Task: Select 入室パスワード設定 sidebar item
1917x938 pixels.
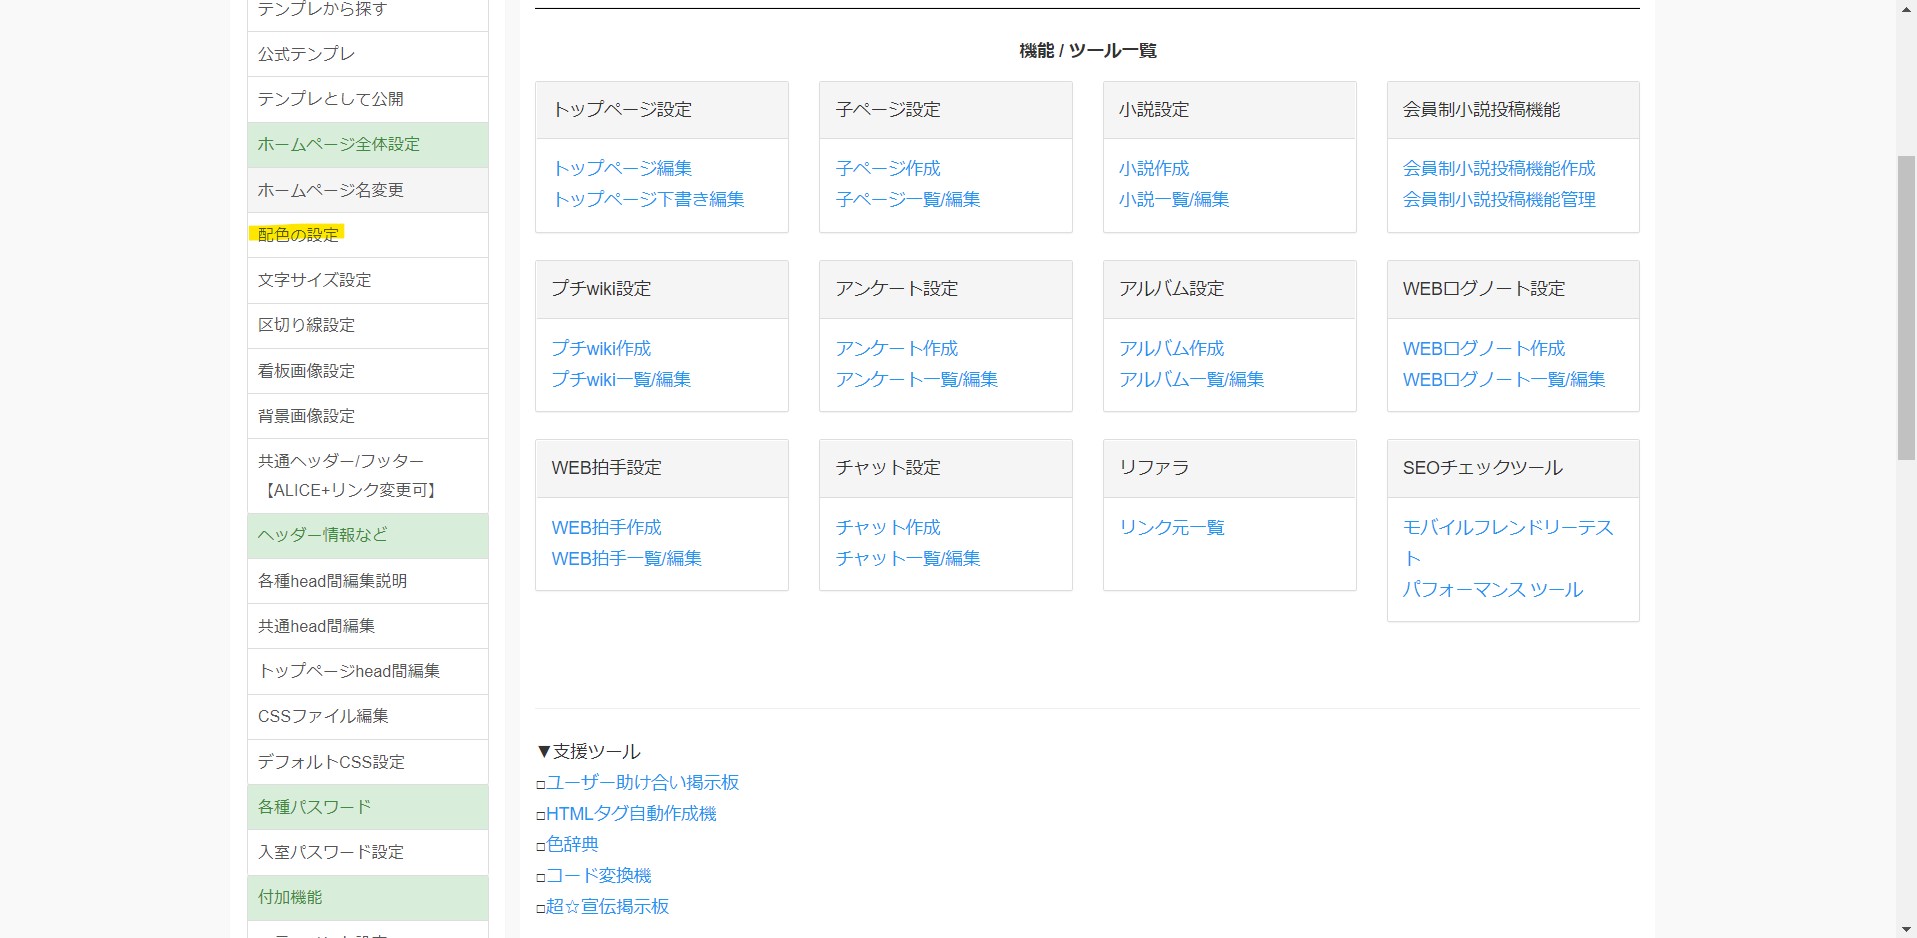Action: [x=331, y=852]
